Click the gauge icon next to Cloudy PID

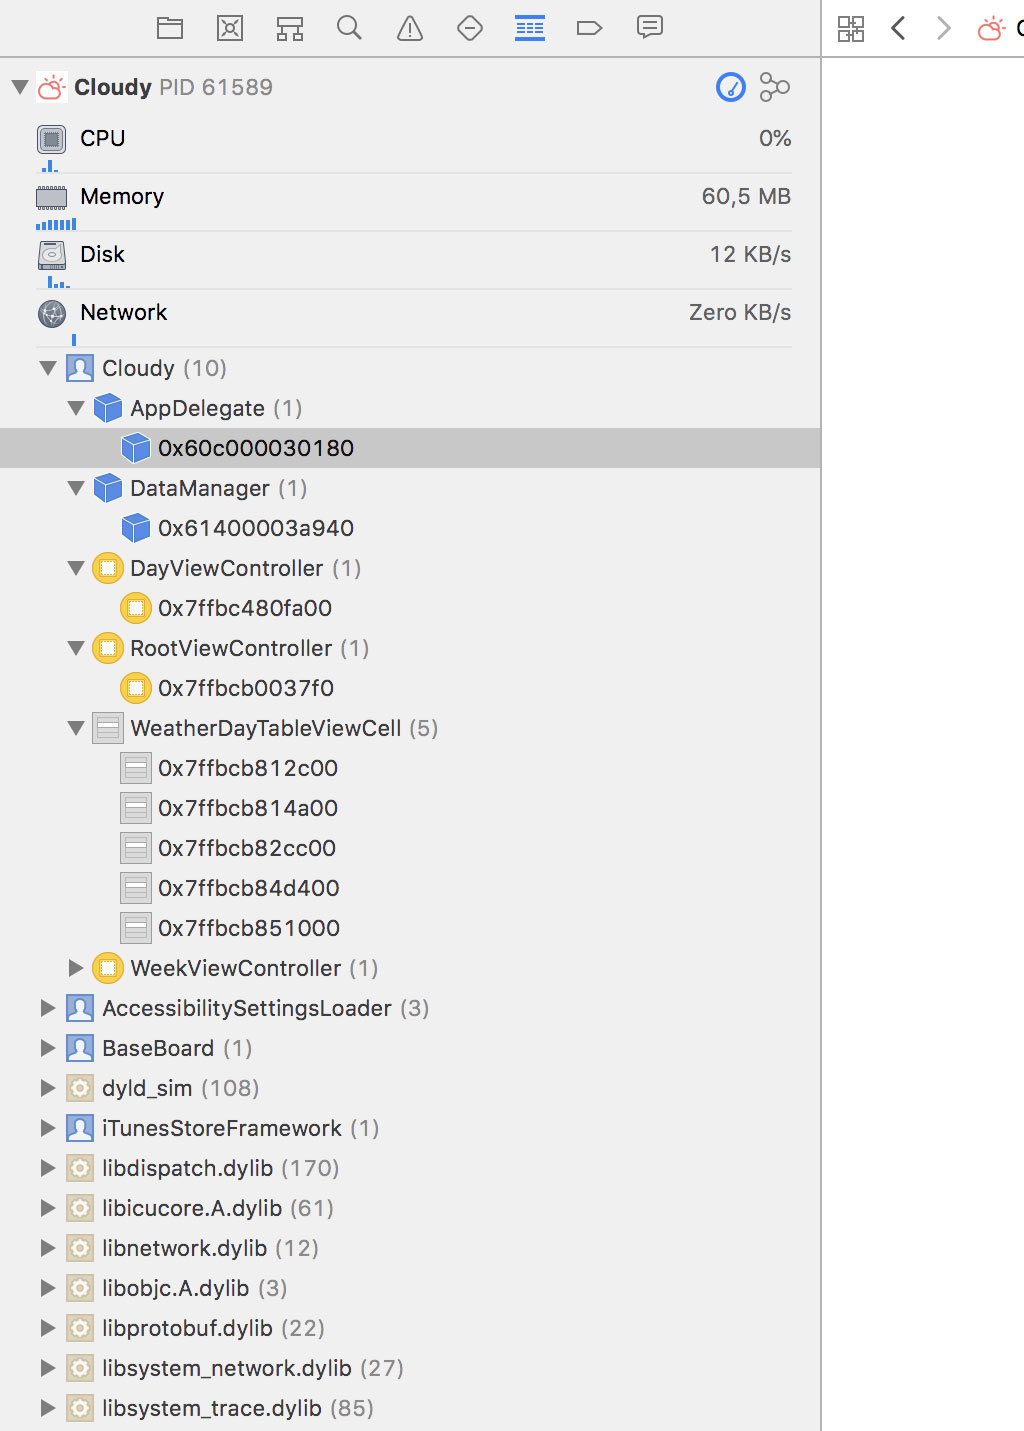pyautogui.click(x=731, y=87)
